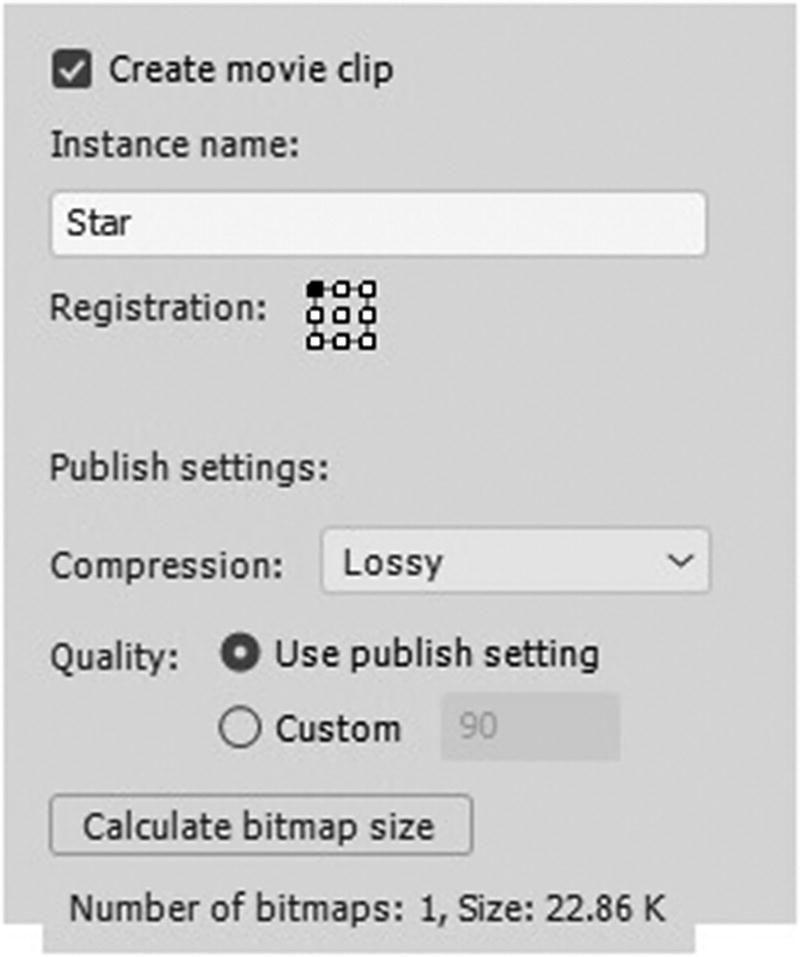Select the Custom quality radio button
The height and width of the screenshot is (957, 800).
click(x=240, y=728)
